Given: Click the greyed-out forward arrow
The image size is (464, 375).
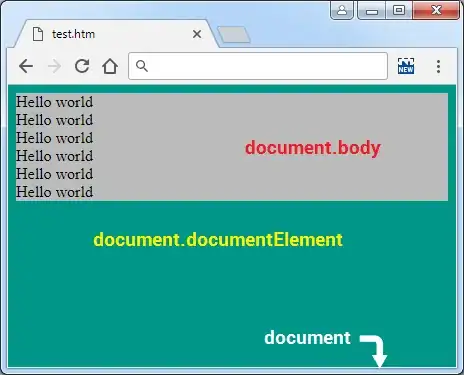Looking at the screenshot, I should (54, 66).
